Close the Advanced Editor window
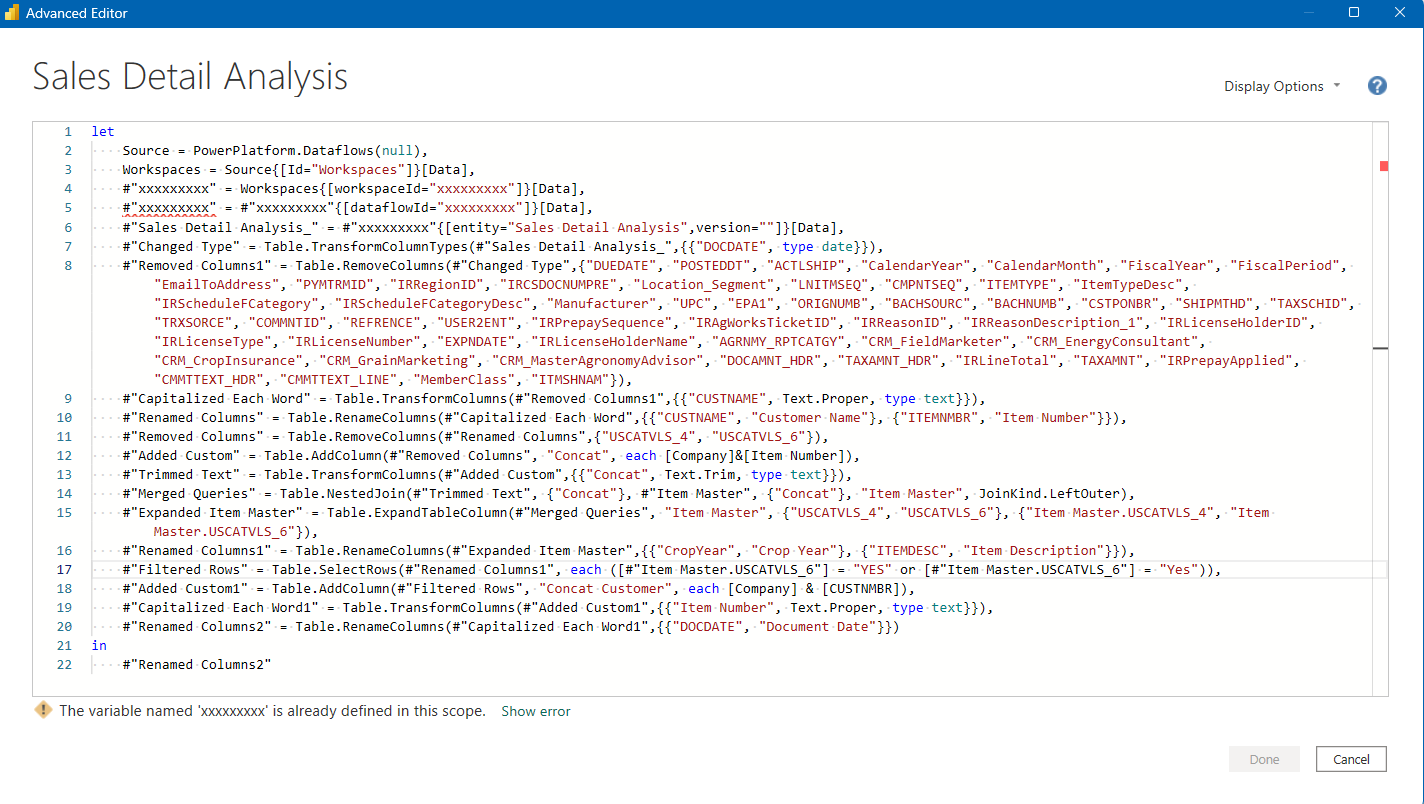Screen dimensions: 1424x804 1400,13
